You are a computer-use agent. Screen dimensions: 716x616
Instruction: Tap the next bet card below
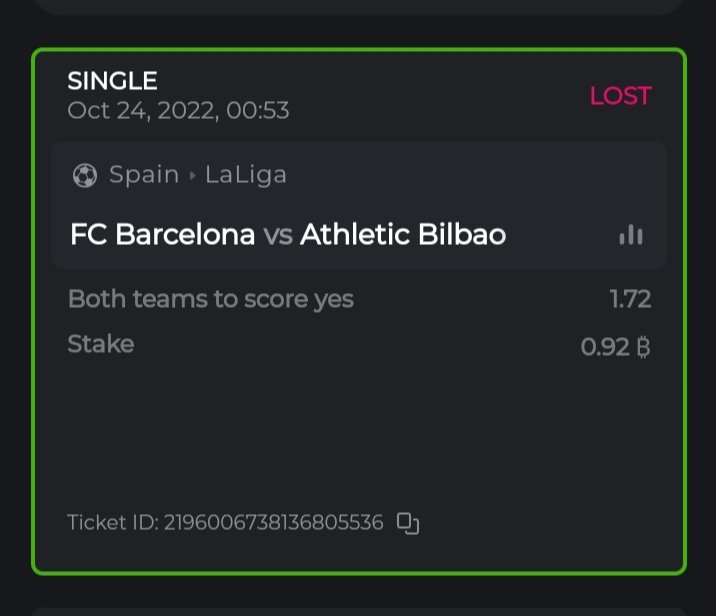(358, 610)
